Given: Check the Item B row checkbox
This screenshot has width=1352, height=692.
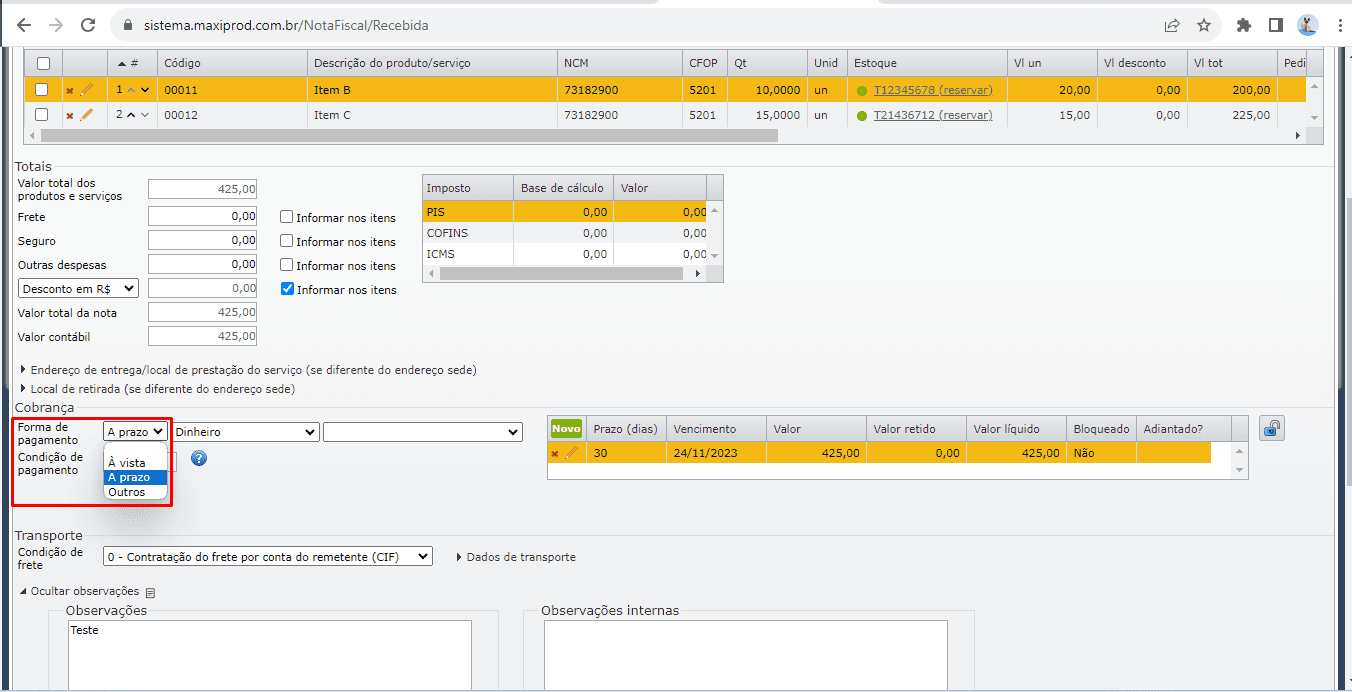Looking at the screenshot, I should [x=42, y=90].
